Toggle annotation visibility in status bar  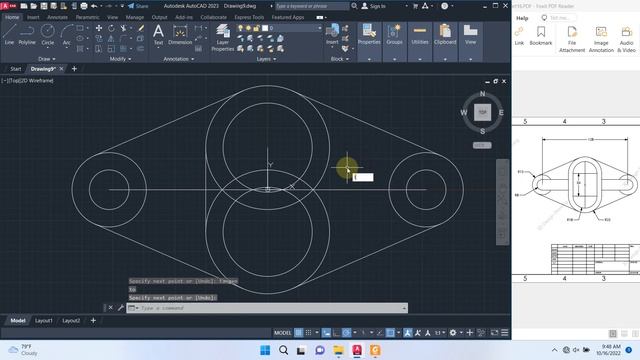[x=407, y=333]
